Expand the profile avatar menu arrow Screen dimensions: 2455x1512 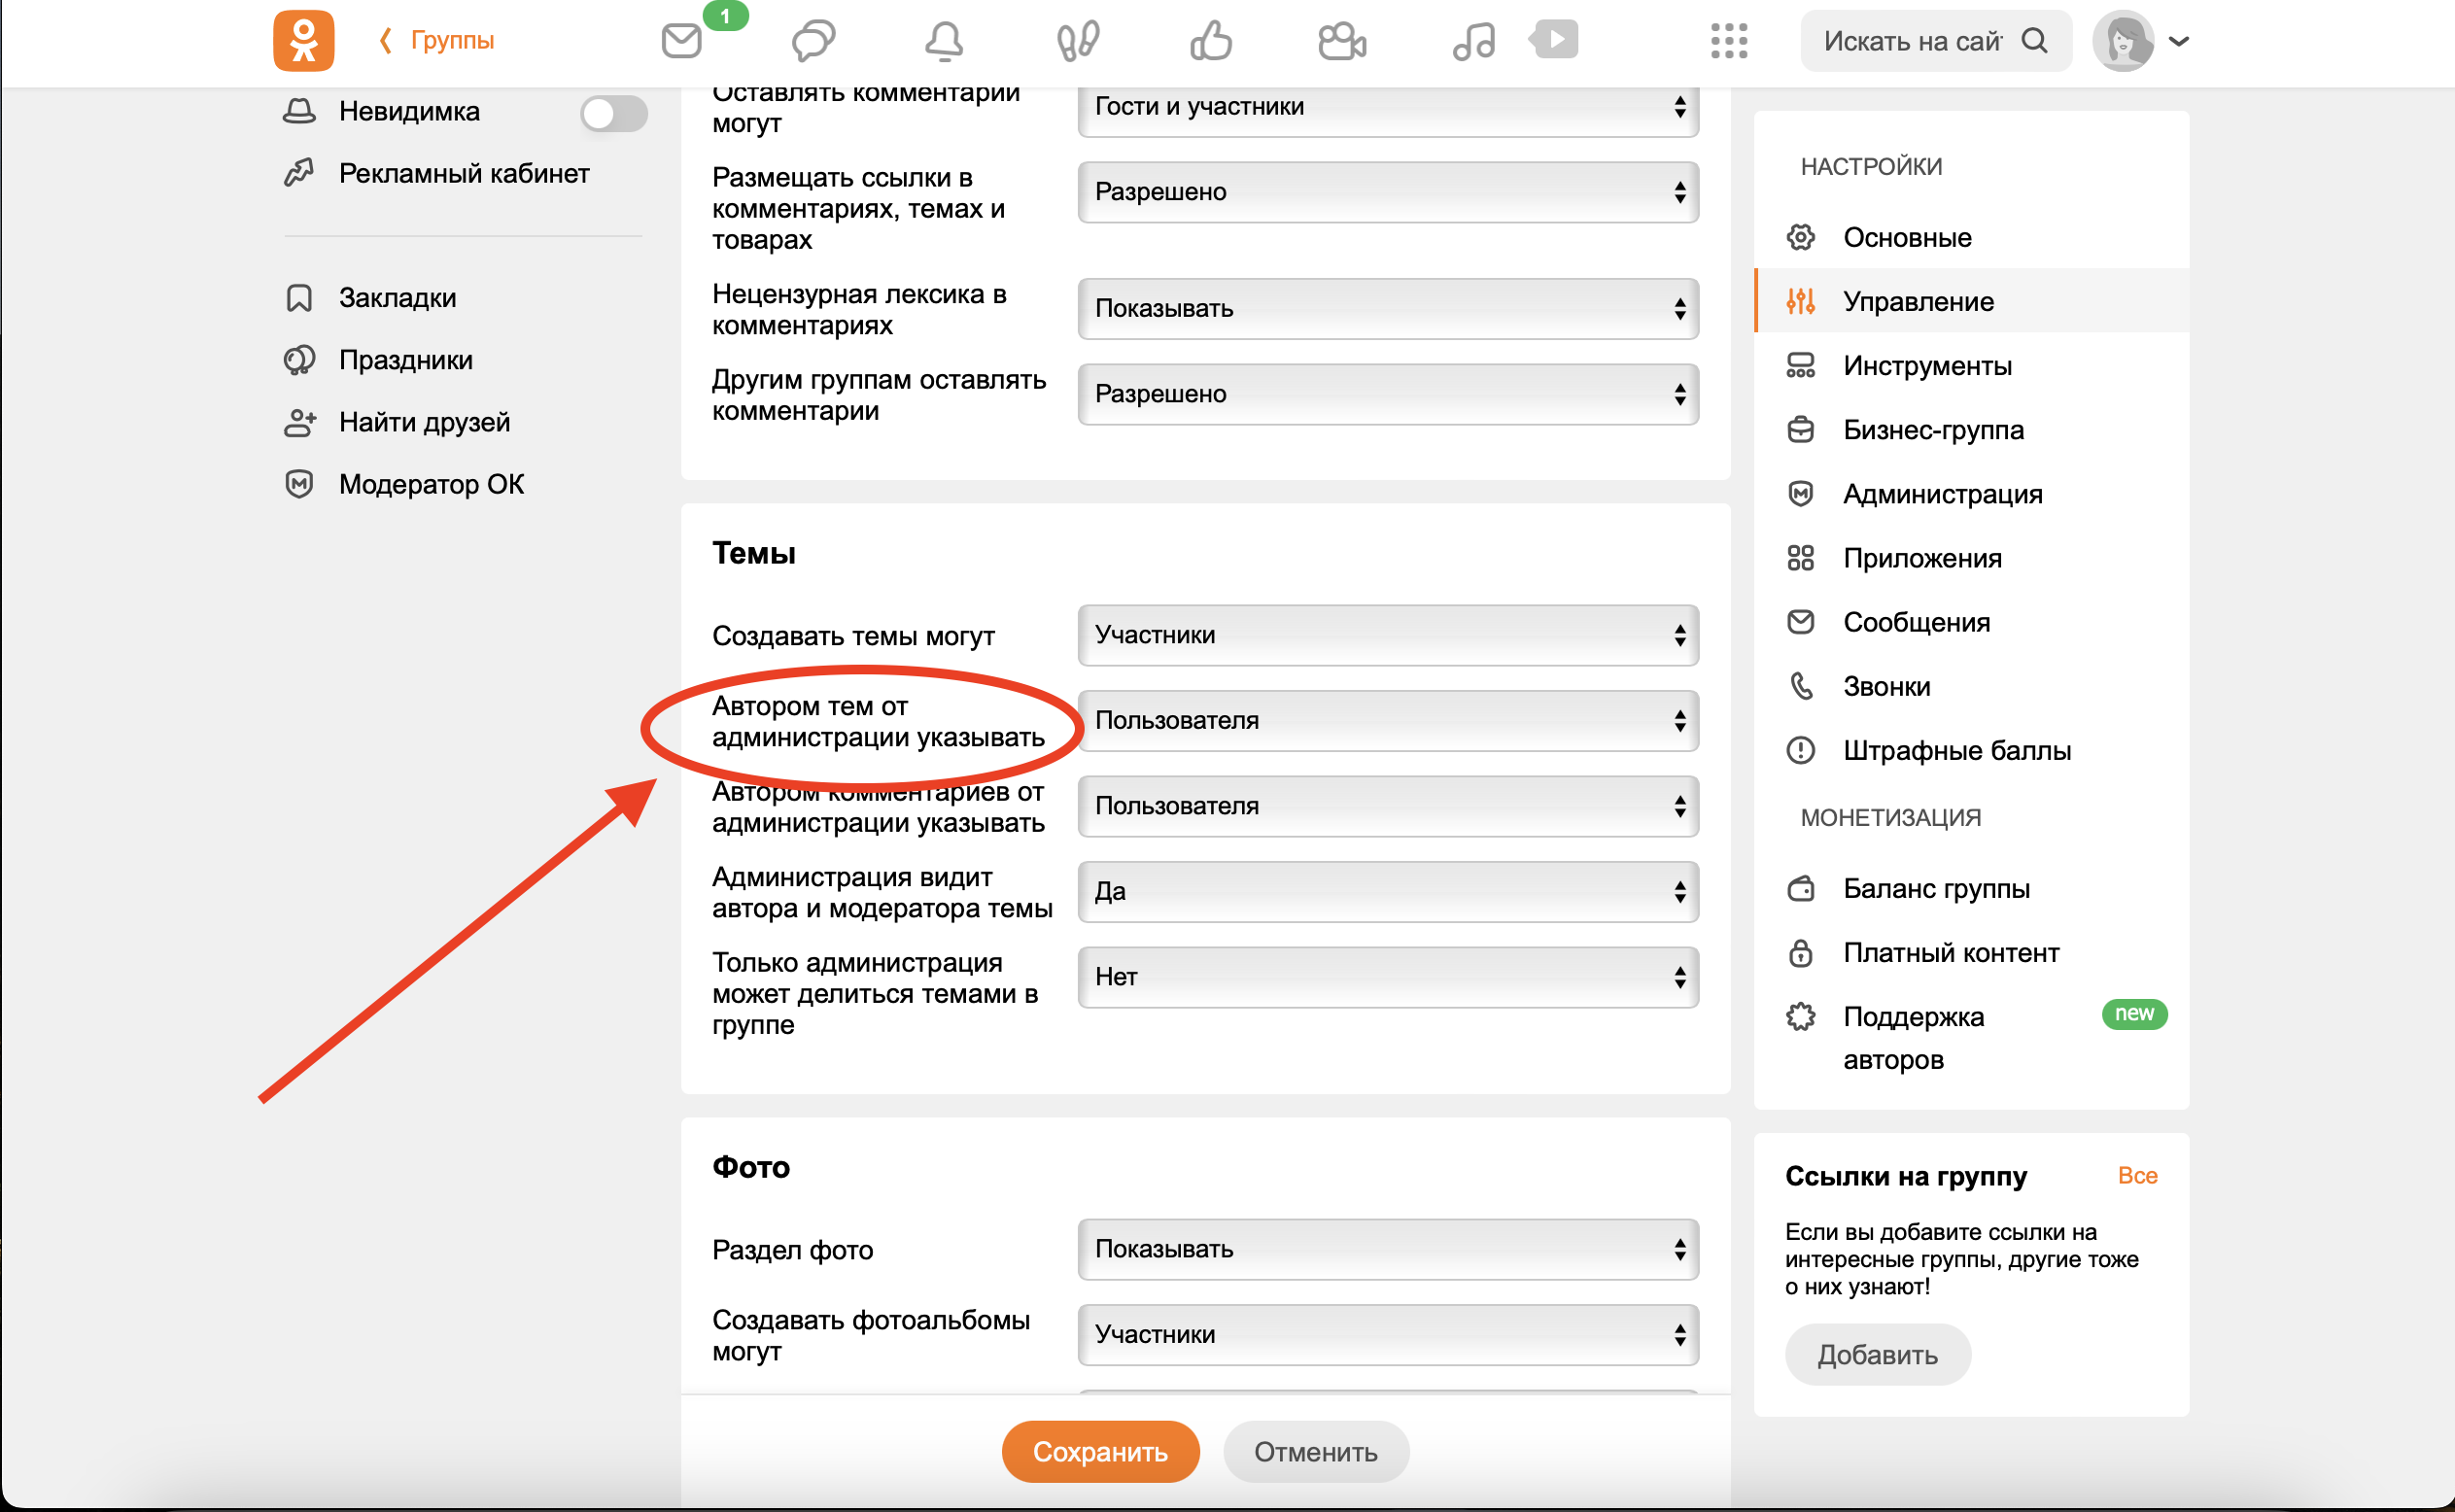point(2179,41)
